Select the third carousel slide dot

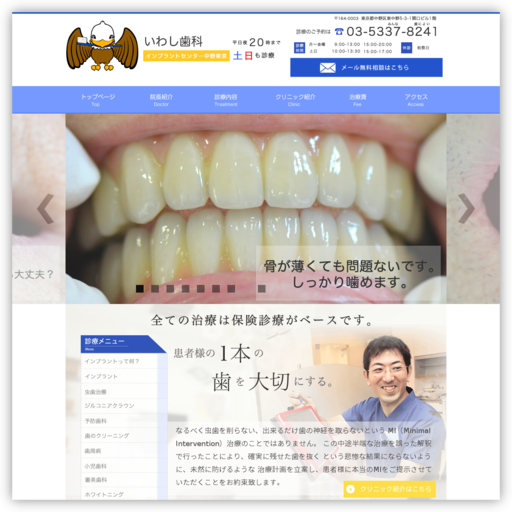tap(170, 289)
